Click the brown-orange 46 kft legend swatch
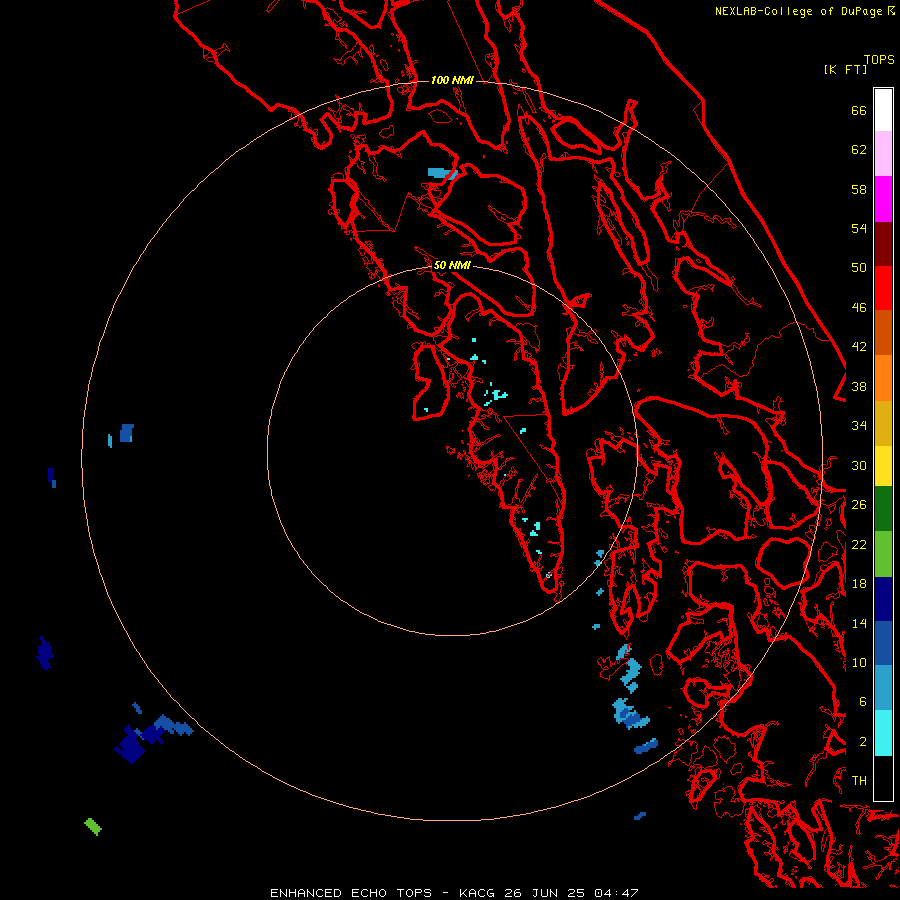 click(883, 333)
